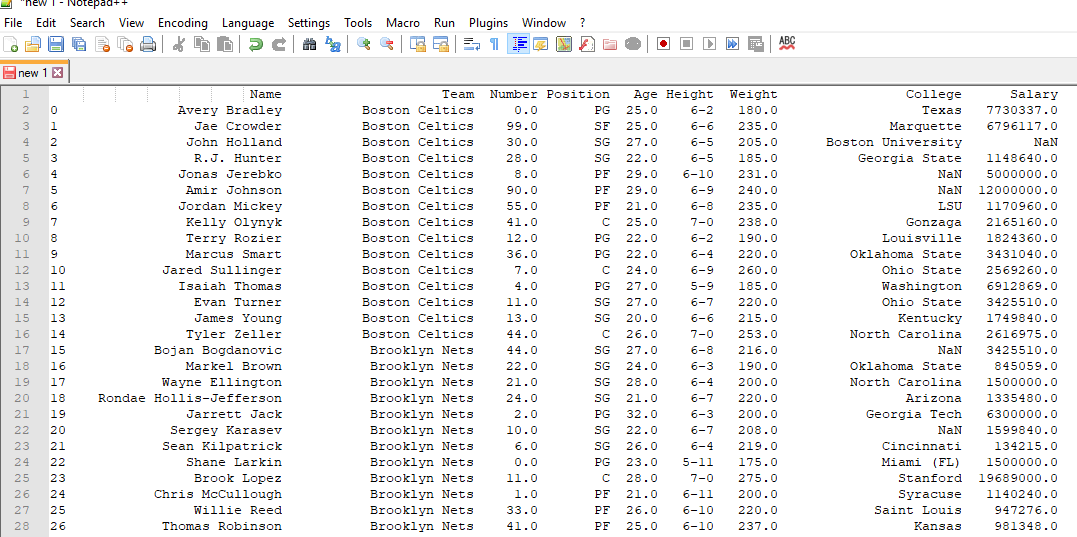Click 'Miami (FL)' college entry
The height and width of the screenshot is (537, 1077).
point(922,462)
